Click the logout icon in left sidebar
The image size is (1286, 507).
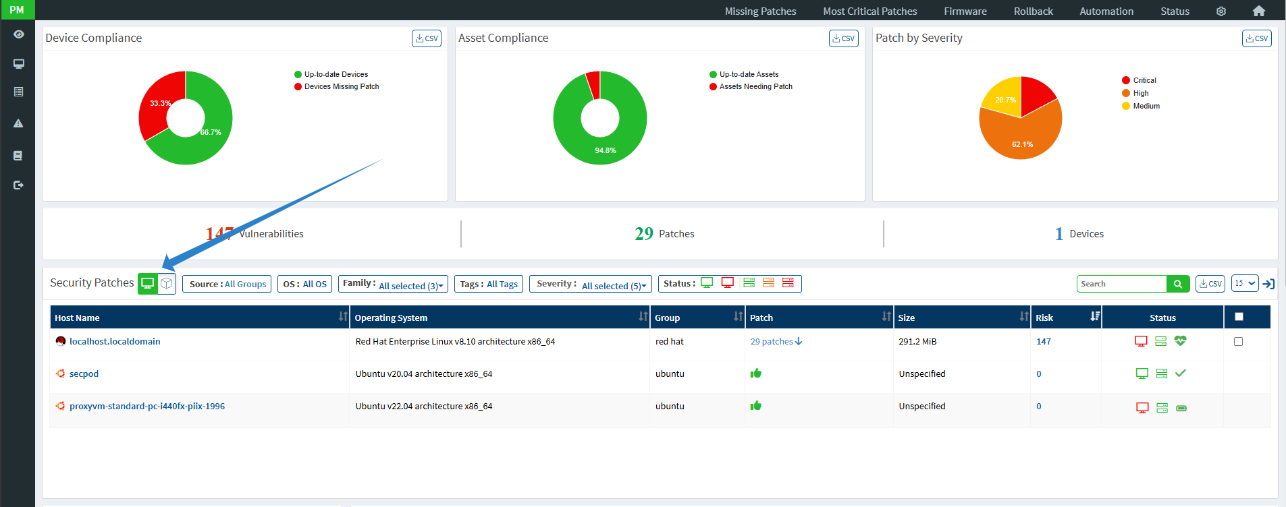tap(18, 185)
